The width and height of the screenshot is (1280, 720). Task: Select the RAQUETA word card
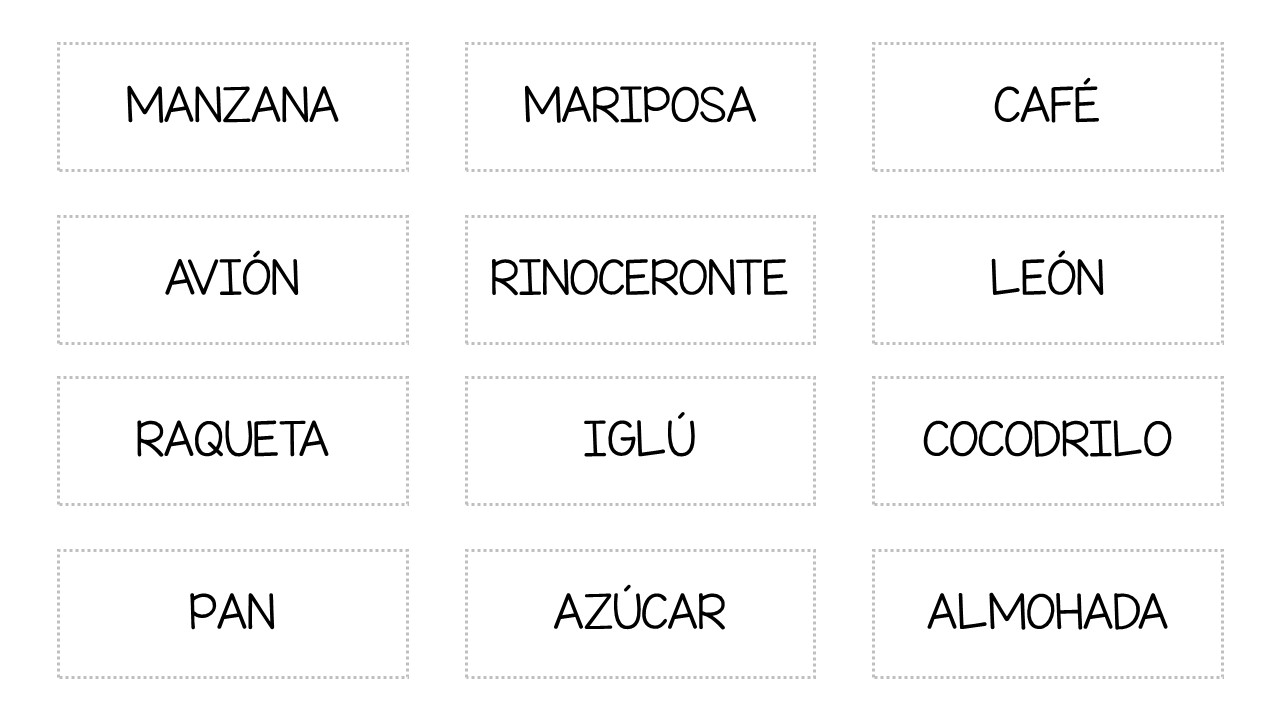tap(233, 441)
